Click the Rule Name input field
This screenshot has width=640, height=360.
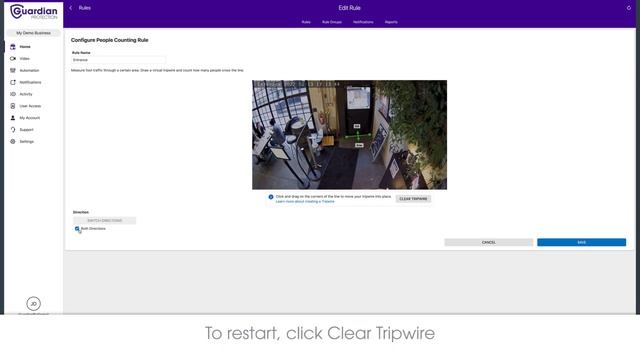pos(118,60)
